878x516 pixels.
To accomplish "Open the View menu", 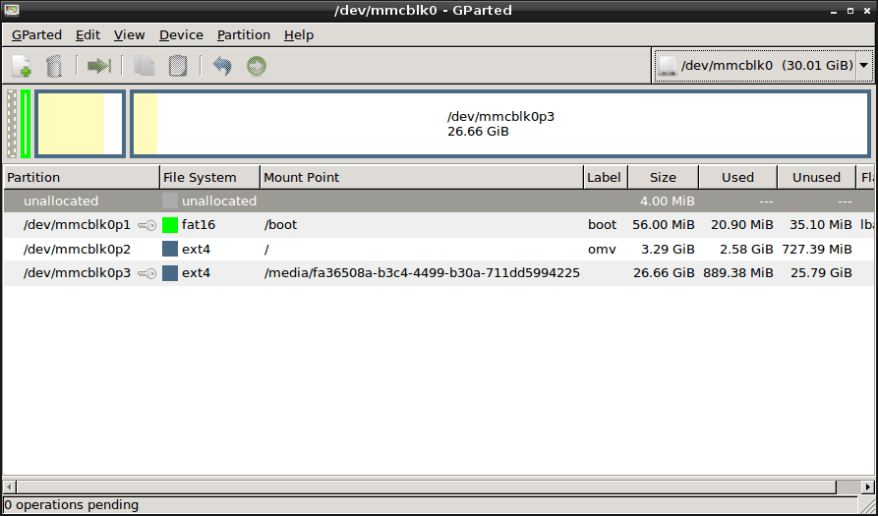I will 129,35.
